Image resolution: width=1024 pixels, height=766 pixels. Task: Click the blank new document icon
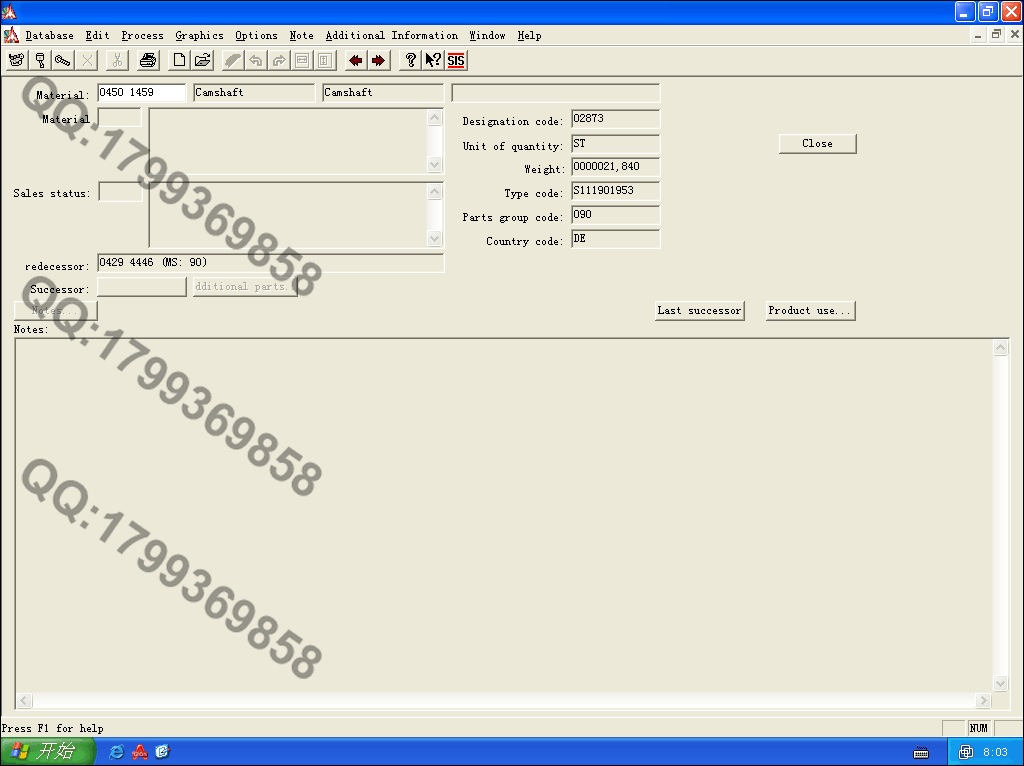click(179, 61)
